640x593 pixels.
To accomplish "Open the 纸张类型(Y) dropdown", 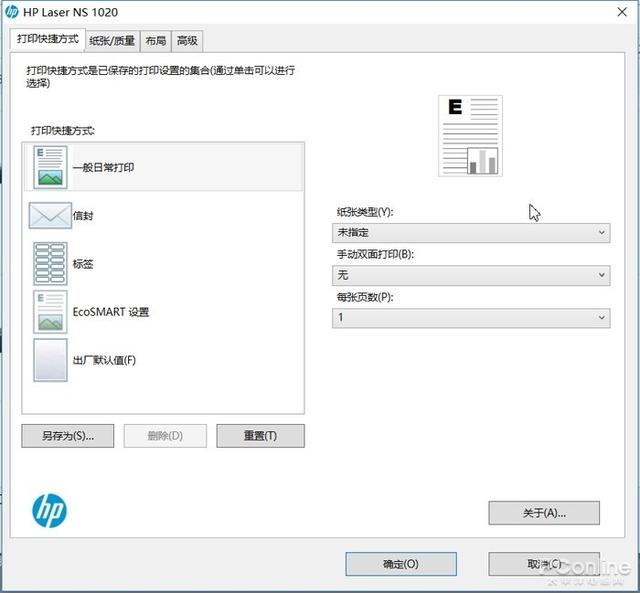I will tap(471, 233).
